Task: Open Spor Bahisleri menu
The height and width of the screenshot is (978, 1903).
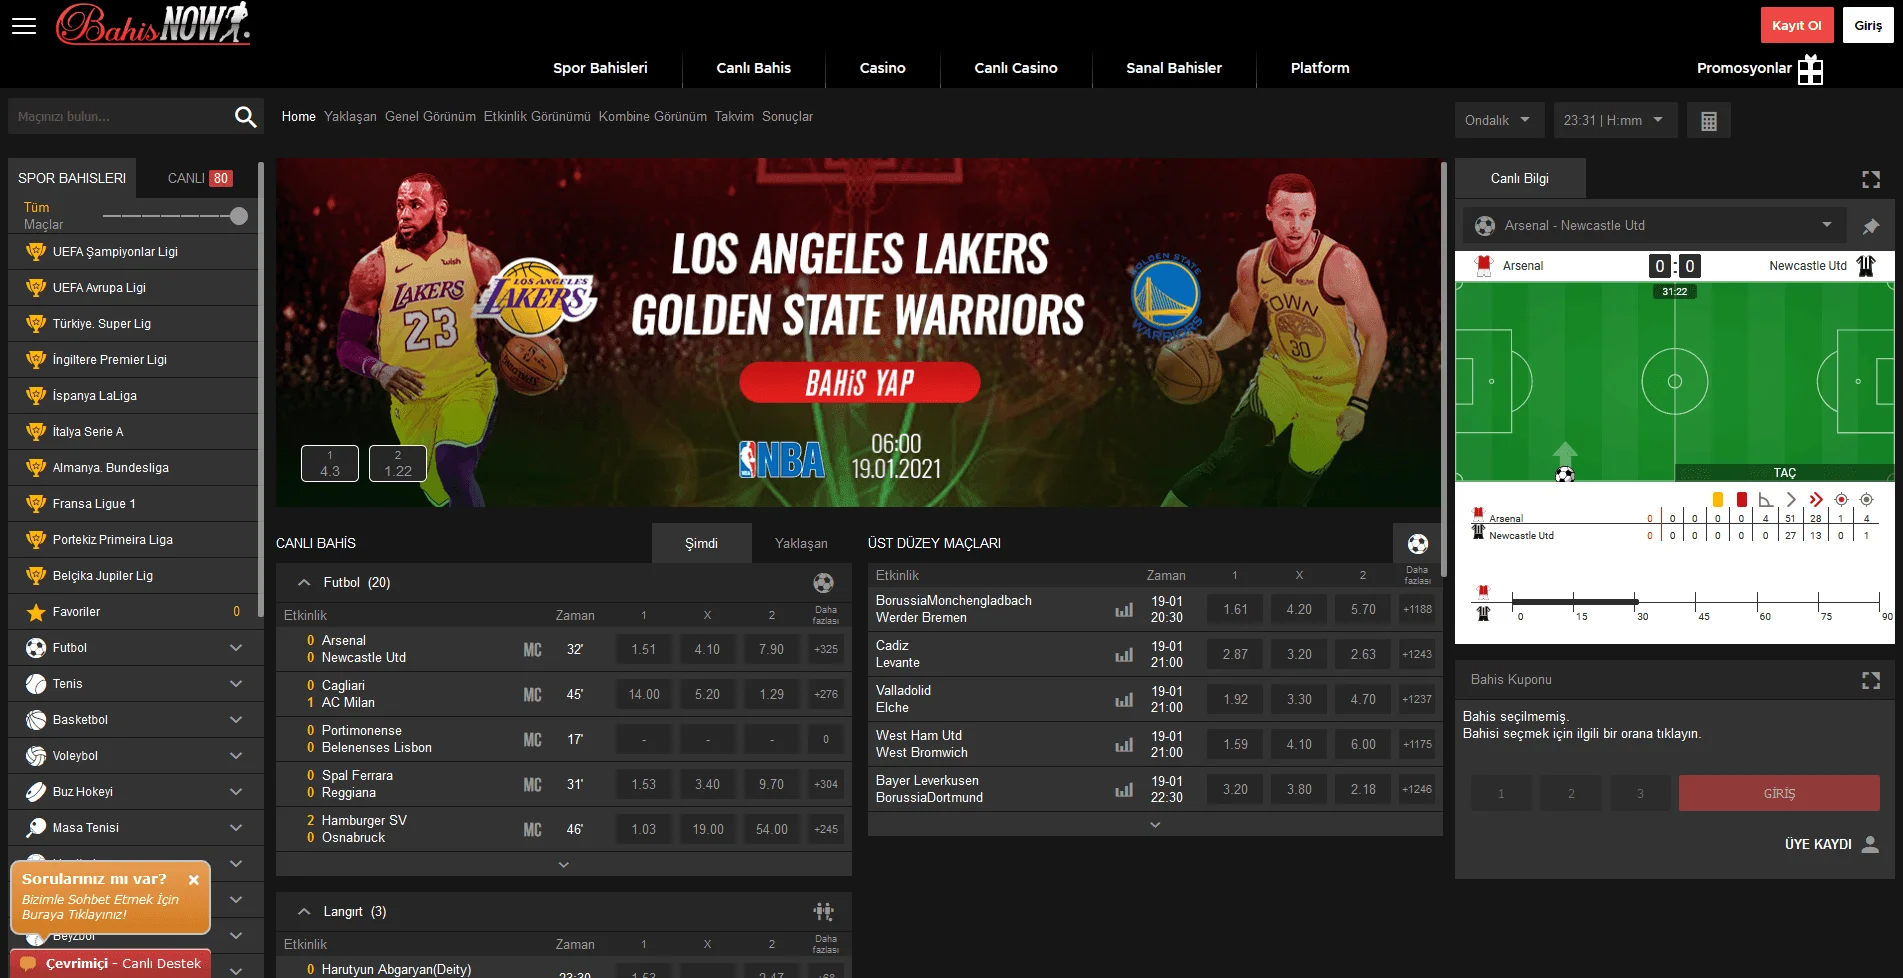Action: click(x=600, y=68)
